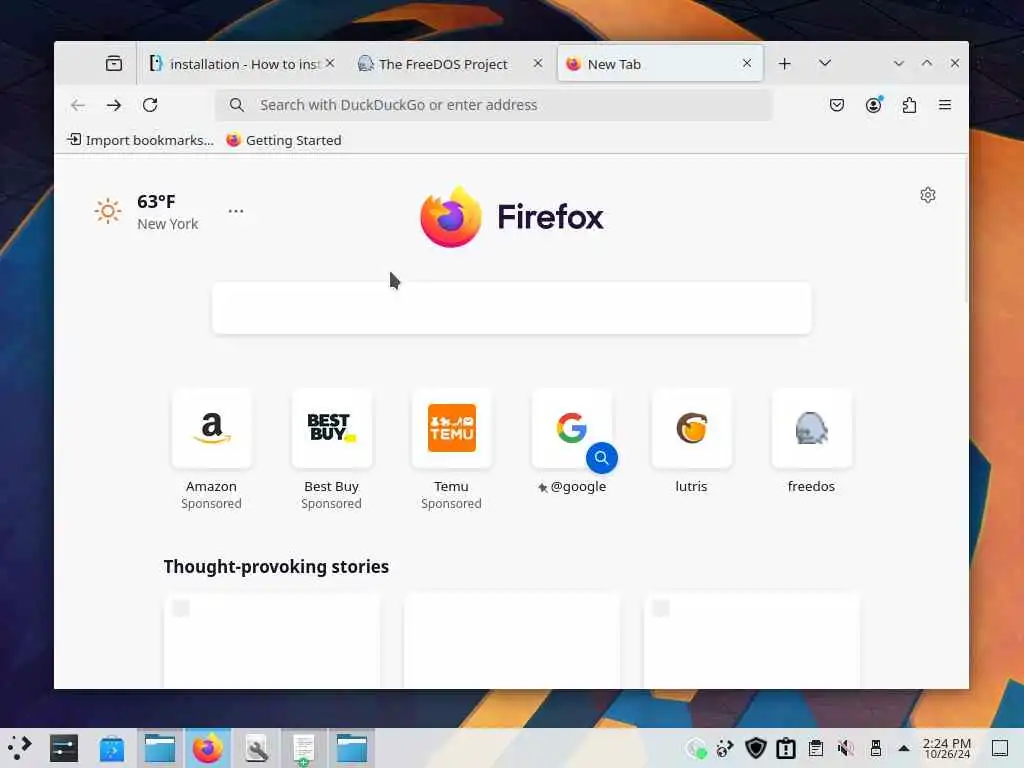The width and height of the screenshot is (1024, 768).
Task: Show desktop button in panel
Action: tap(1000, 748)
